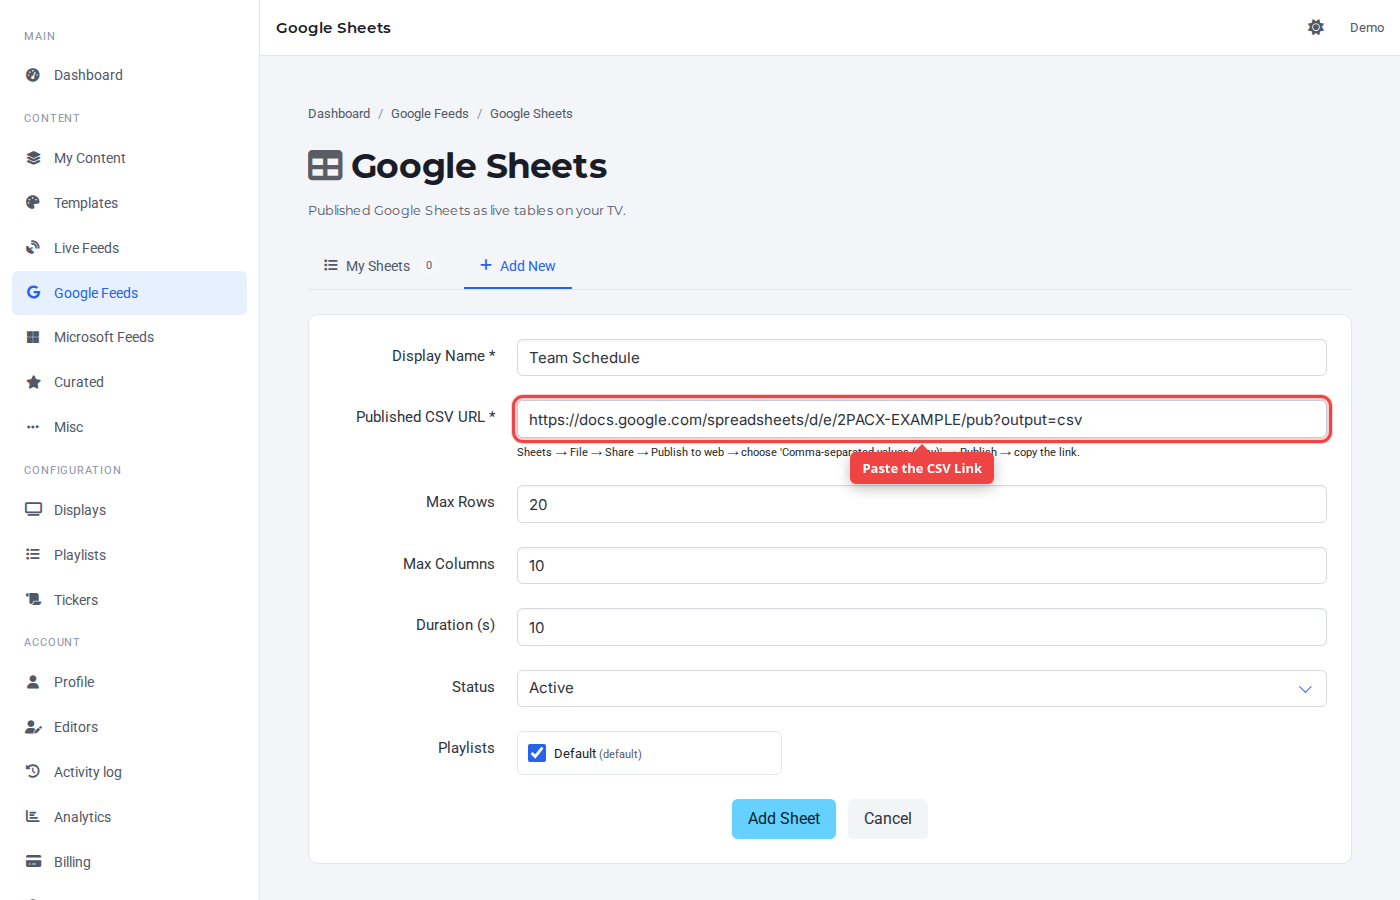The width and height of the screenshot is (1400, 900).
Task: Click the Published CSV URL label
Action: tap(425, 417)
